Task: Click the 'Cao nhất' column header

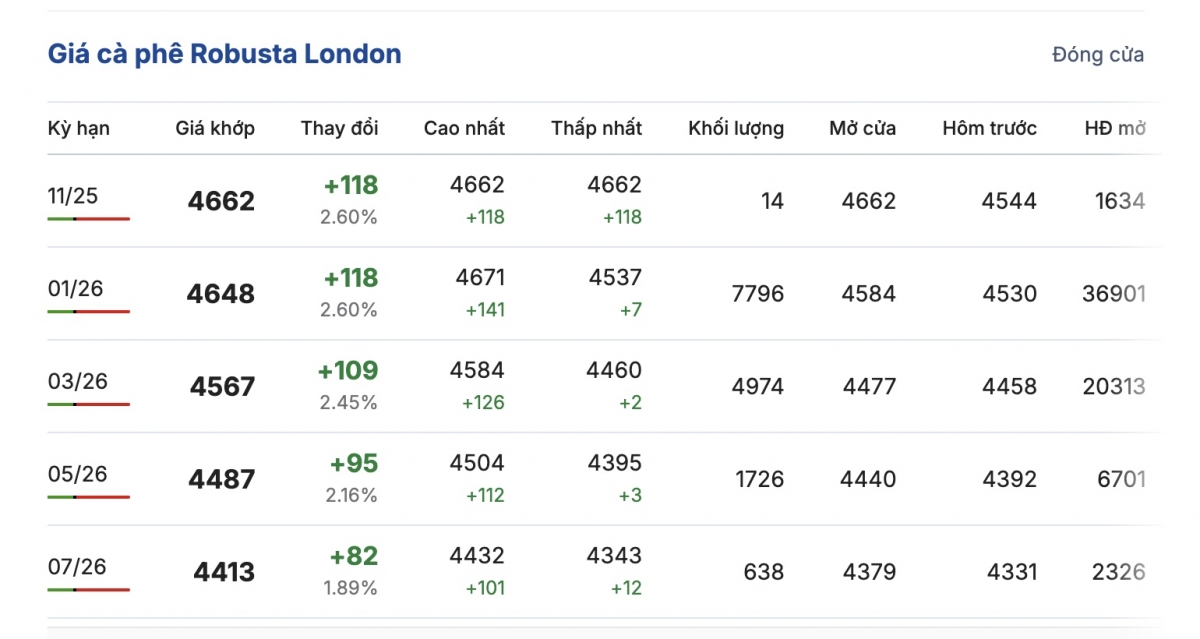Action: point(464,128)
